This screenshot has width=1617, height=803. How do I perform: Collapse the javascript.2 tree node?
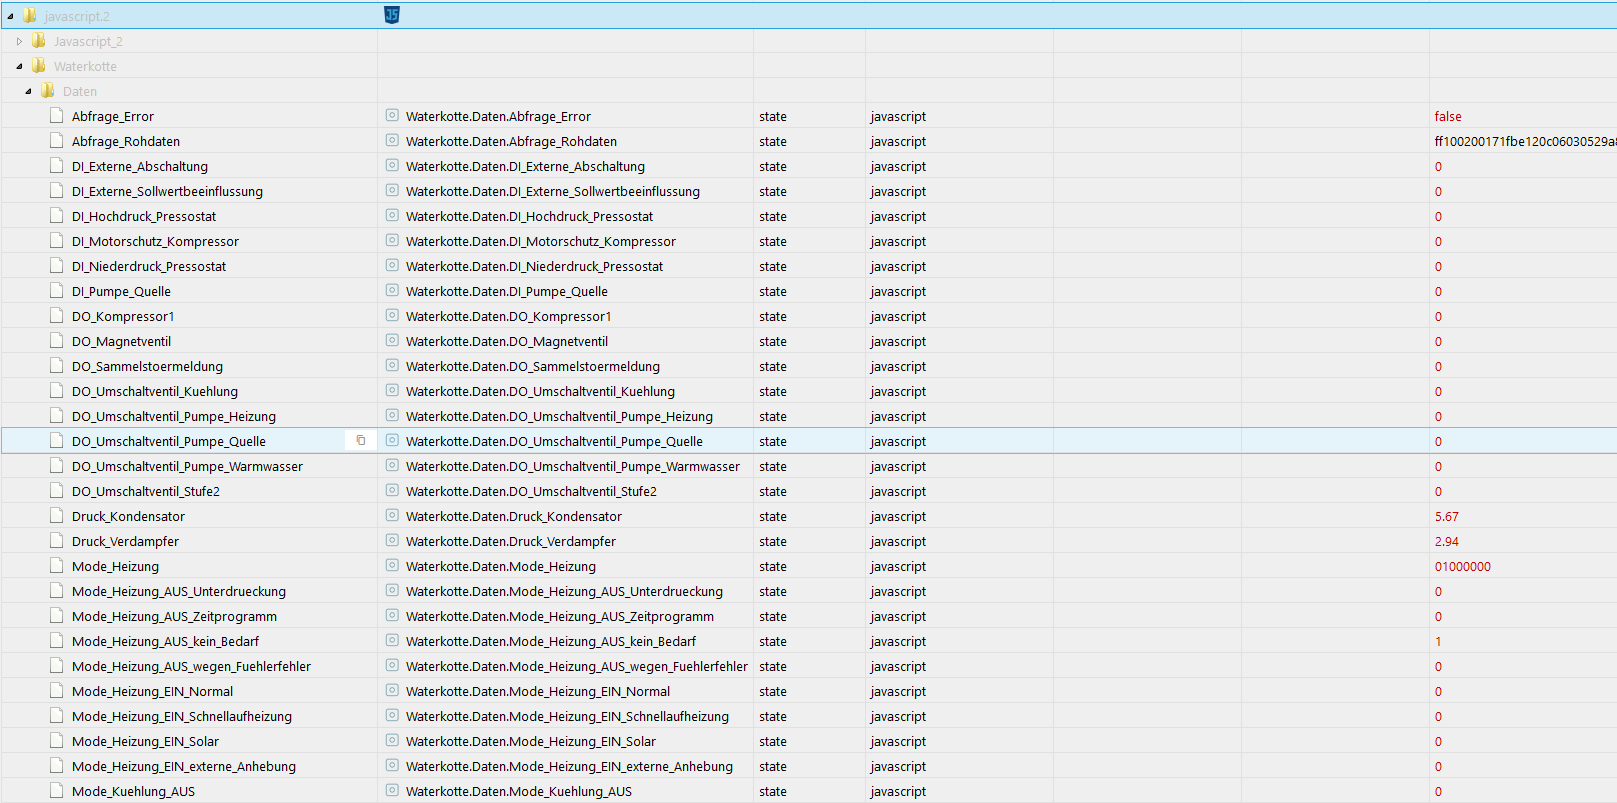point(10,16)
